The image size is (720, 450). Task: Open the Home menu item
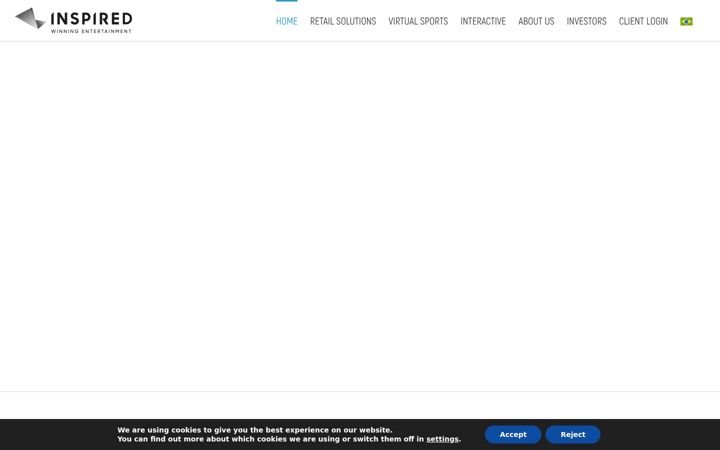tap(287, 21)
